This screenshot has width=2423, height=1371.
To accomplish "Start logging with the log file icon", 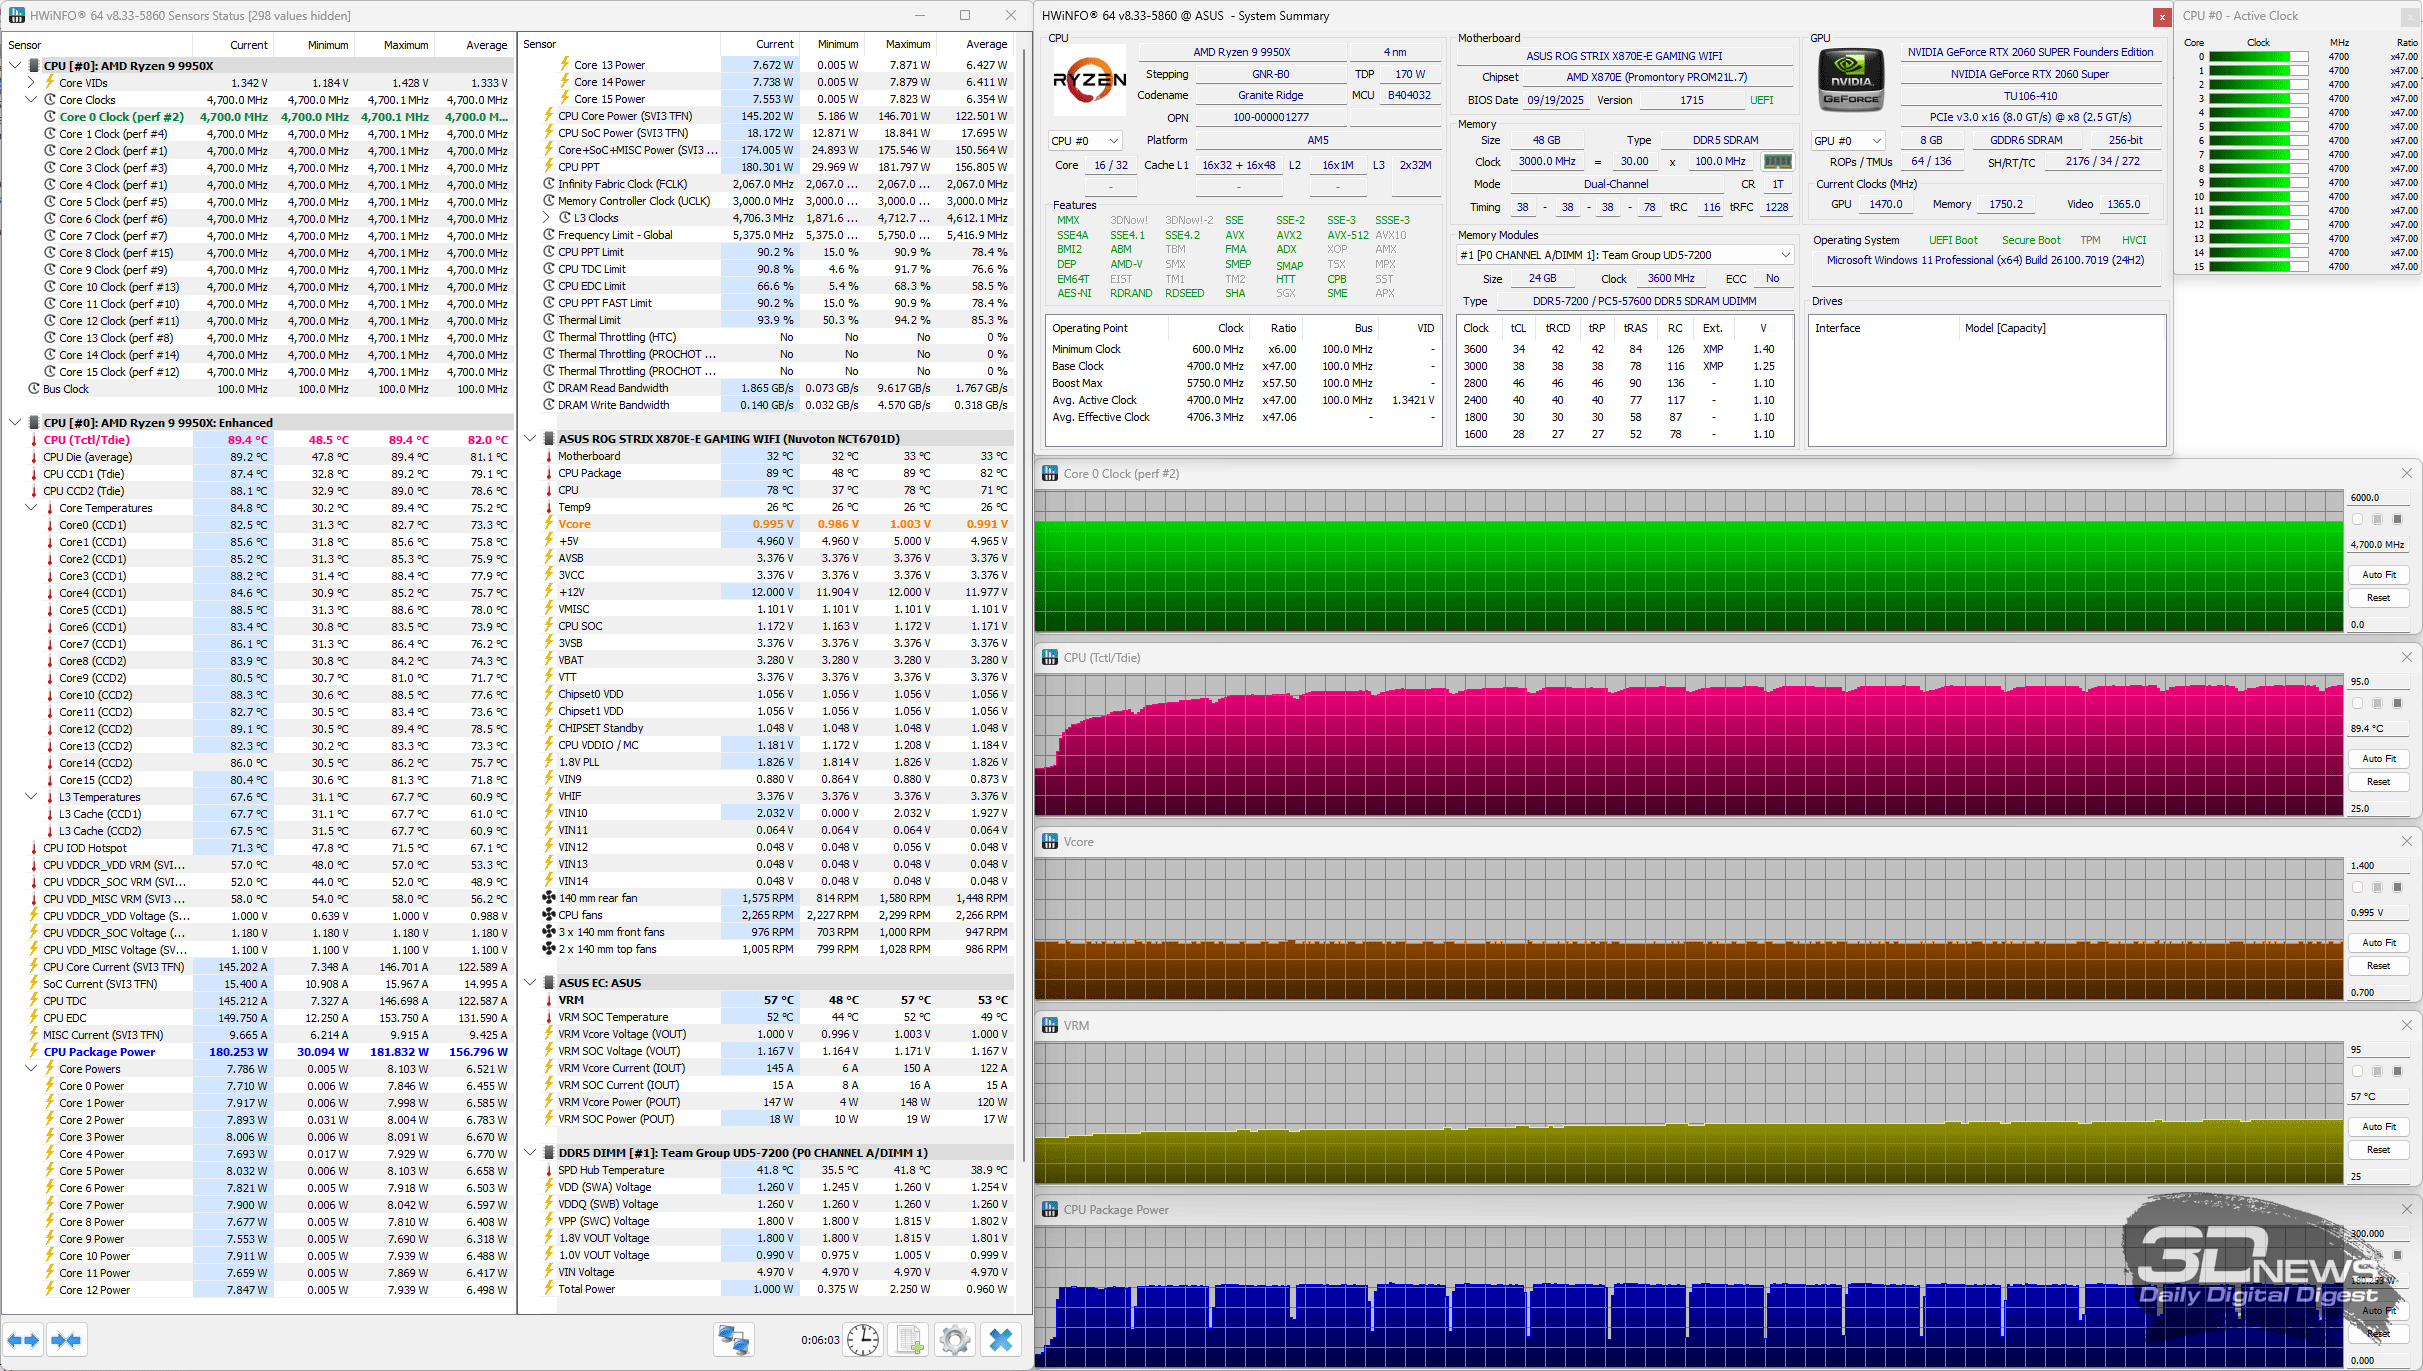I will click(909, 1340).
